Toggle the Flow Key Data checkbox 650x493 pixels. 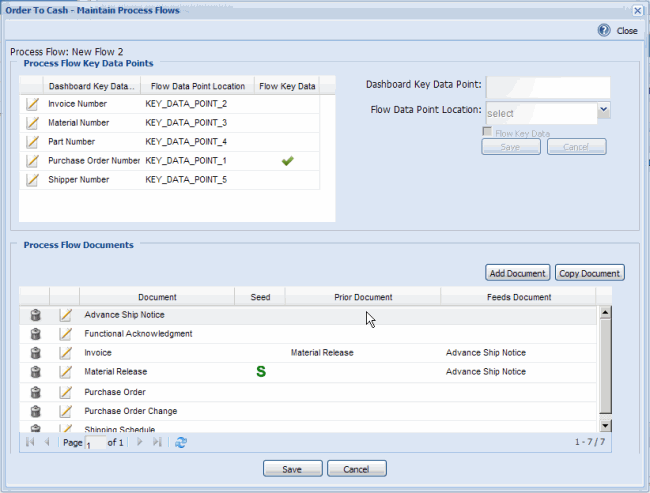point(487,131)
